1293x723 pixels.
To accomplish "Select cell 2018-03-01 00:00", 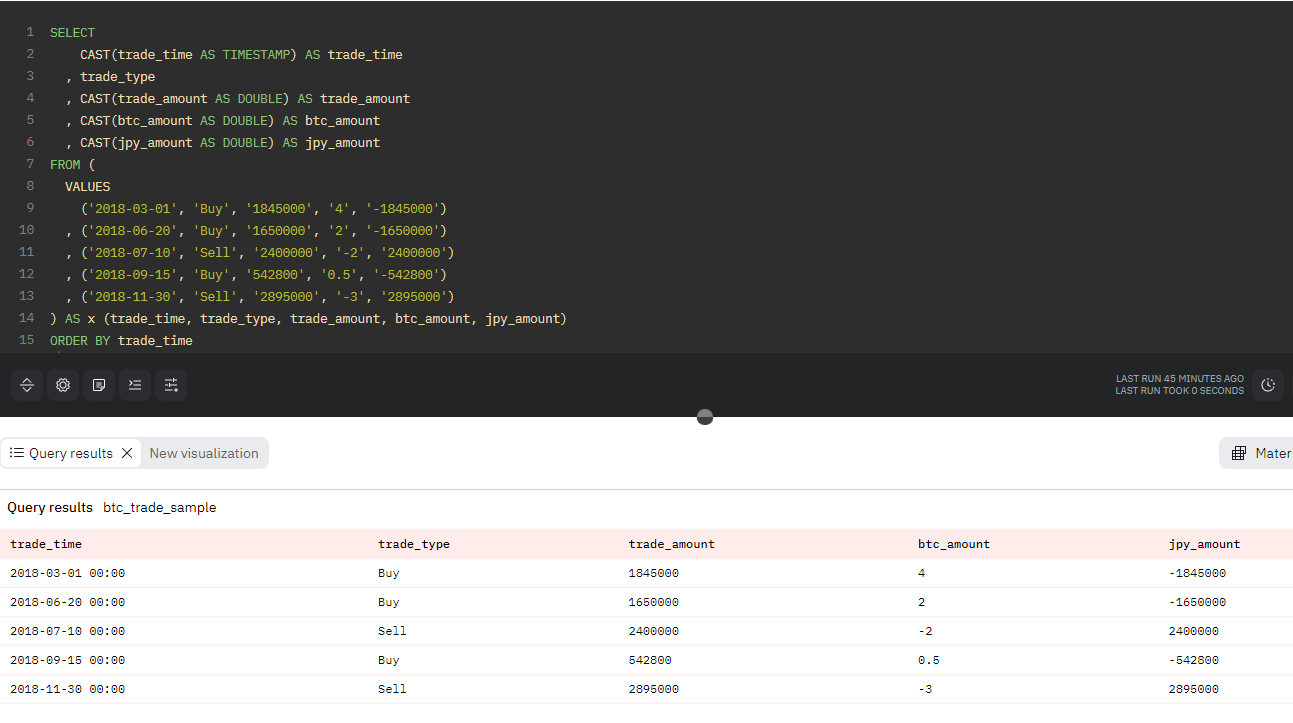I will click(x=68, y=573).
